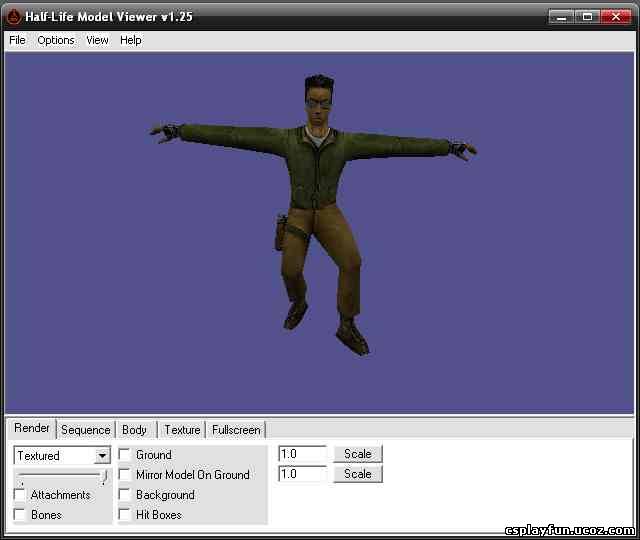Click the transparency slider under Textured
Screen dimensions: 640x540
coord(62,476)
